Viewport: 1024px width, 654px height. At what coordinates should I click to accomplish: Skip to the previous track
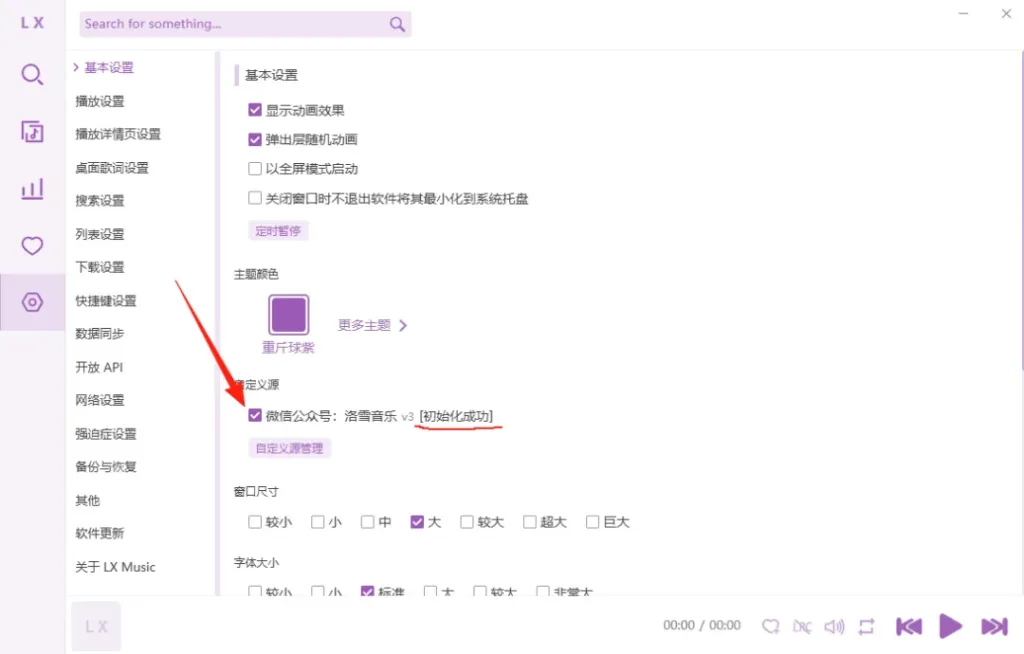[908, 627]
